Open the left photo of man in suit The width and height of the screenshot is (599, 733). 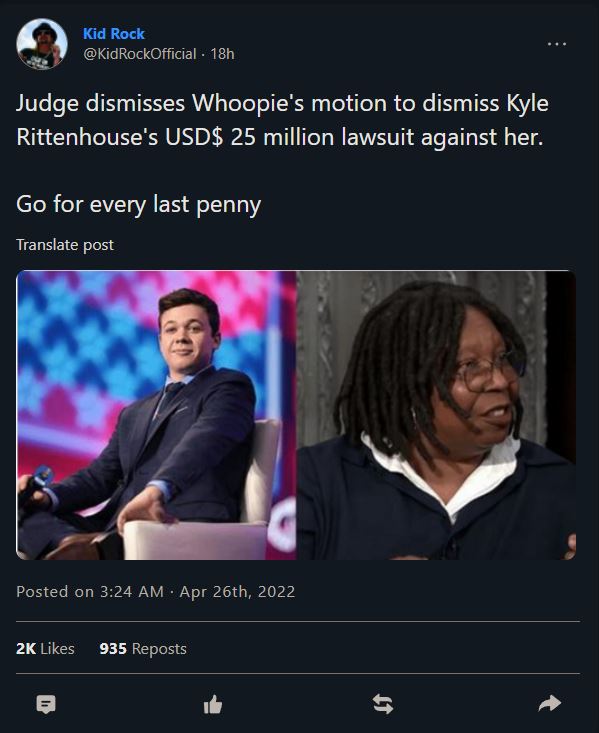click(156, 415)
